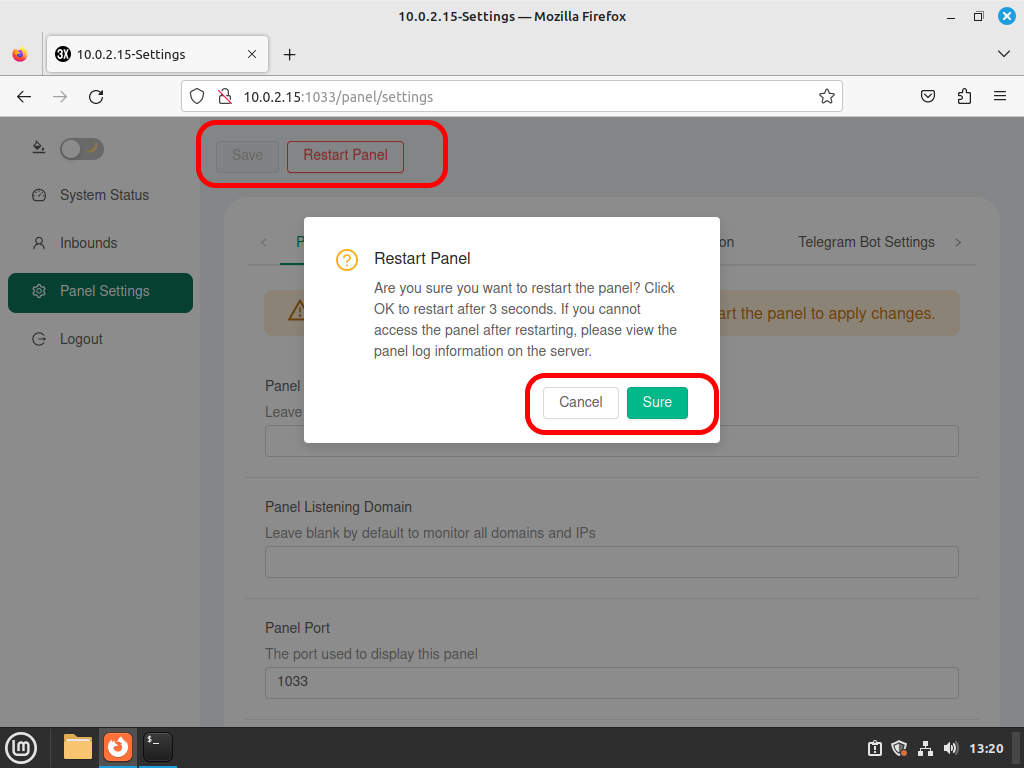Bookmark this page with star icon
Screen dimensions: 1024x768
point(827,97)
